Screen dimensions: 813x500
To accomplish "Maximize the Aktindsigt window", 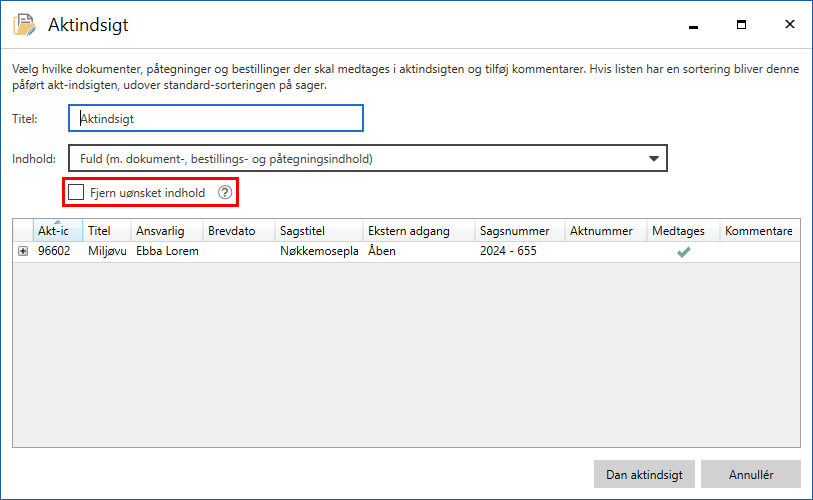I will point(741,25).
